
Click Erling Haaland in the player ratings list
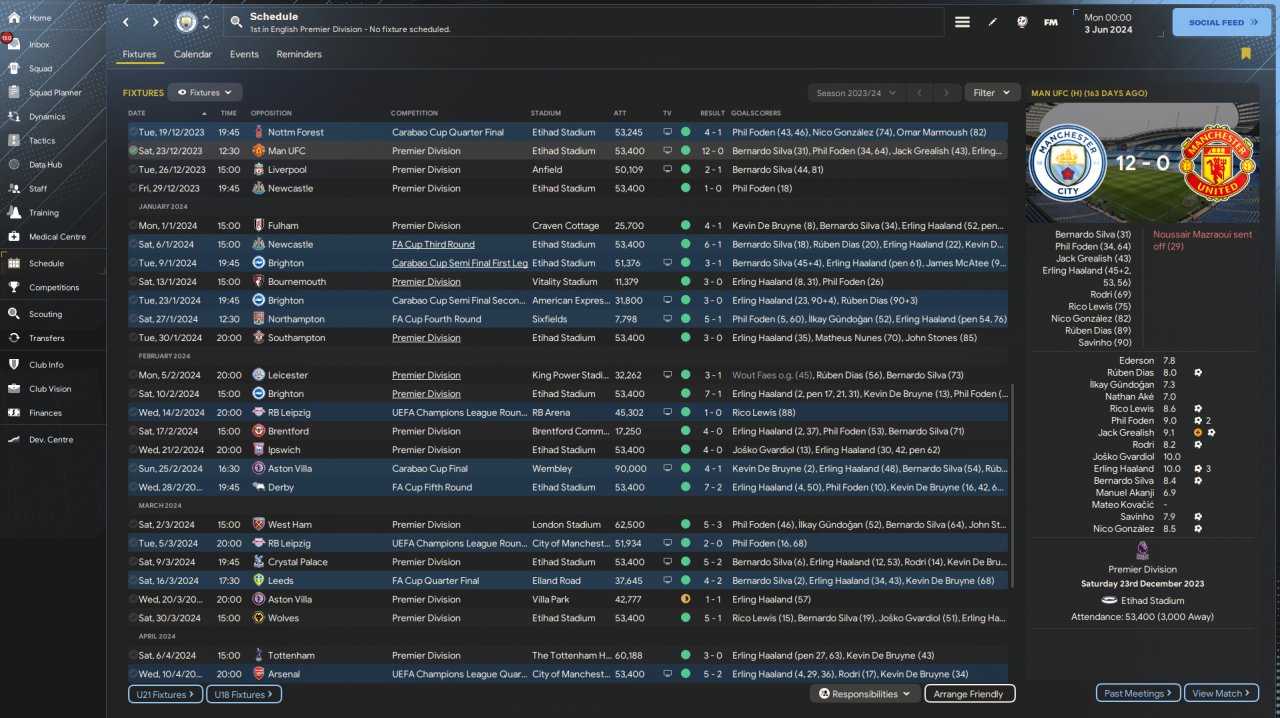pos(1123,468)
